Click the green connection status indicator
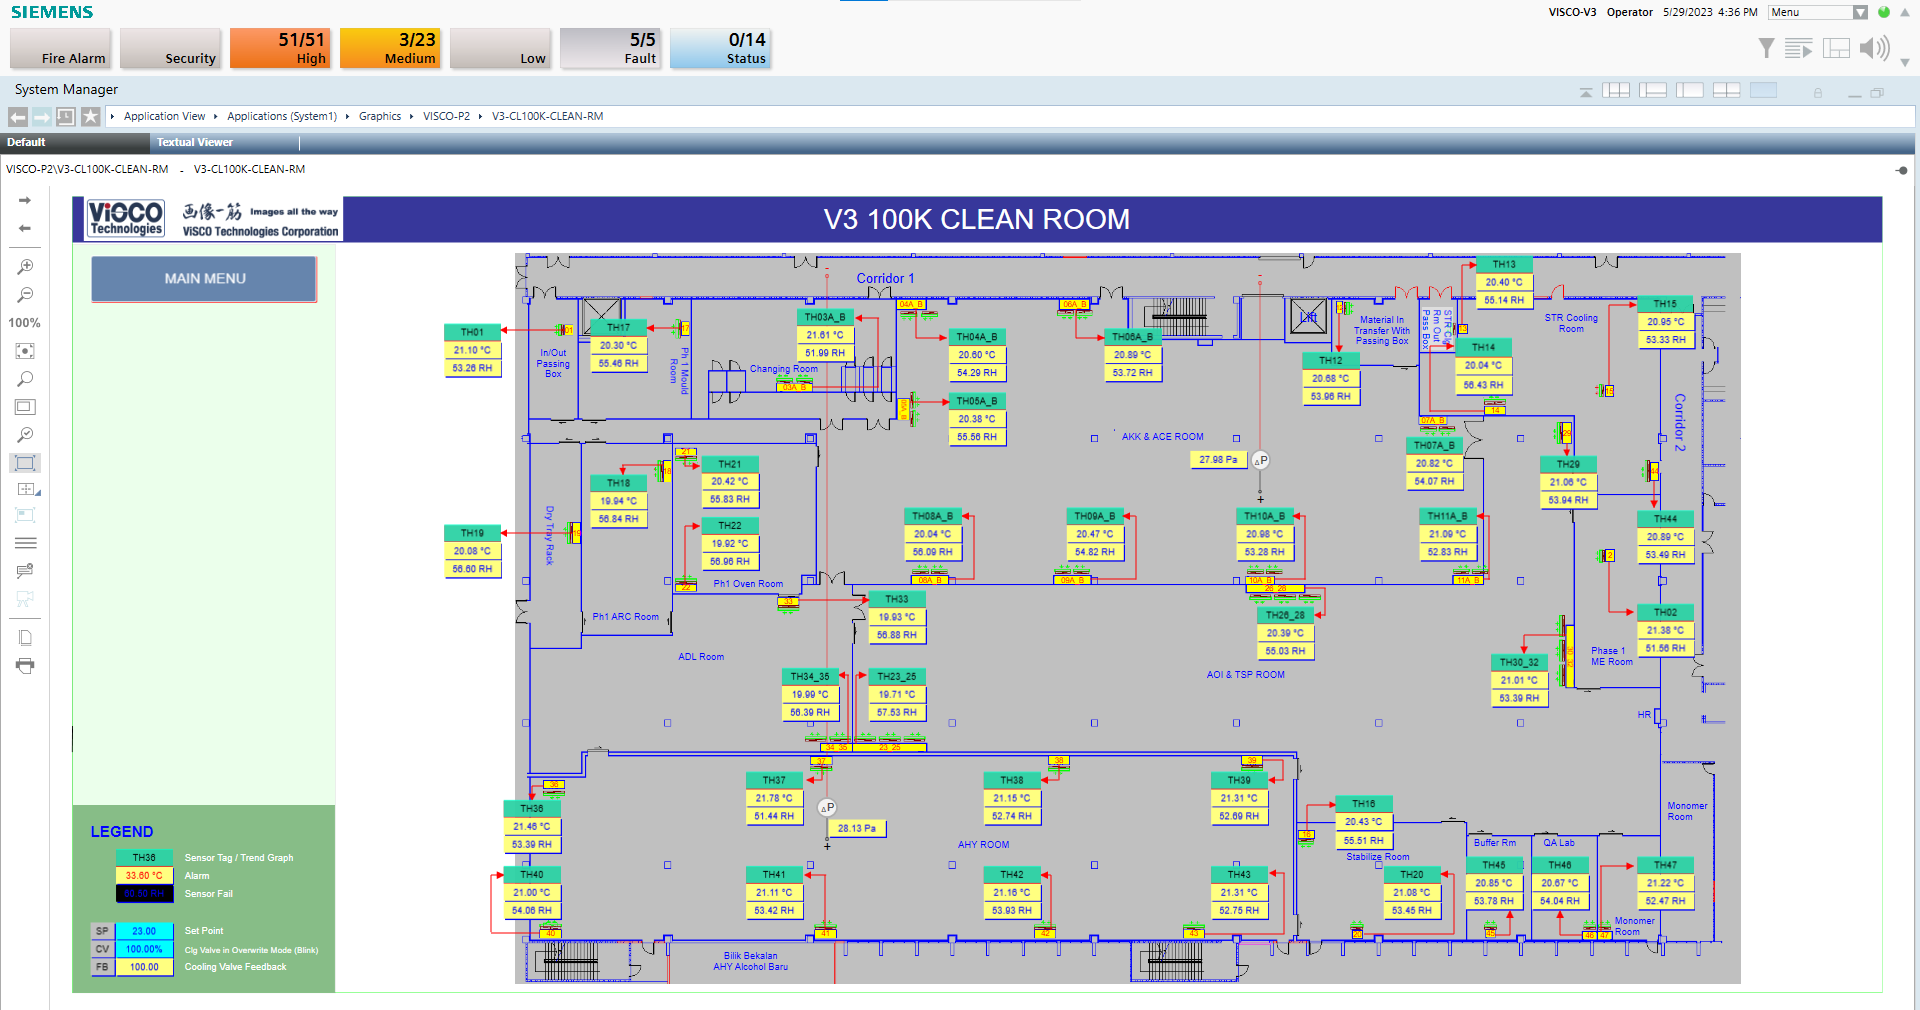This screenshot has width=1920, height=1010. coord(1884,12)
